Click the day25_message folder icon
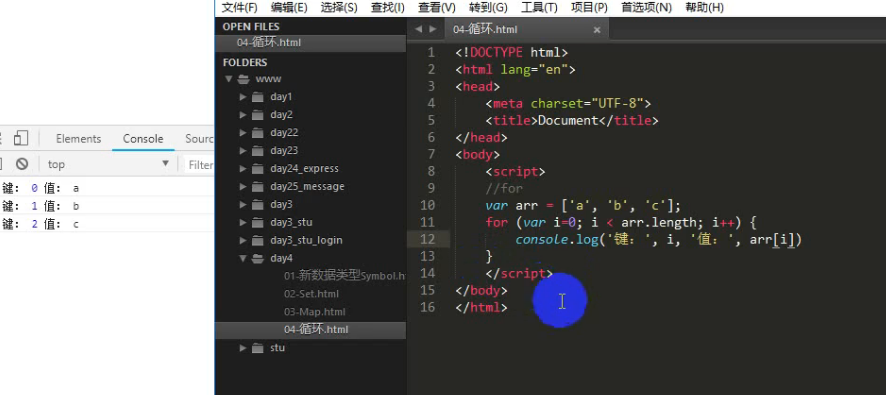This screenshot has height=395, width=886. (x=258, y=186)
